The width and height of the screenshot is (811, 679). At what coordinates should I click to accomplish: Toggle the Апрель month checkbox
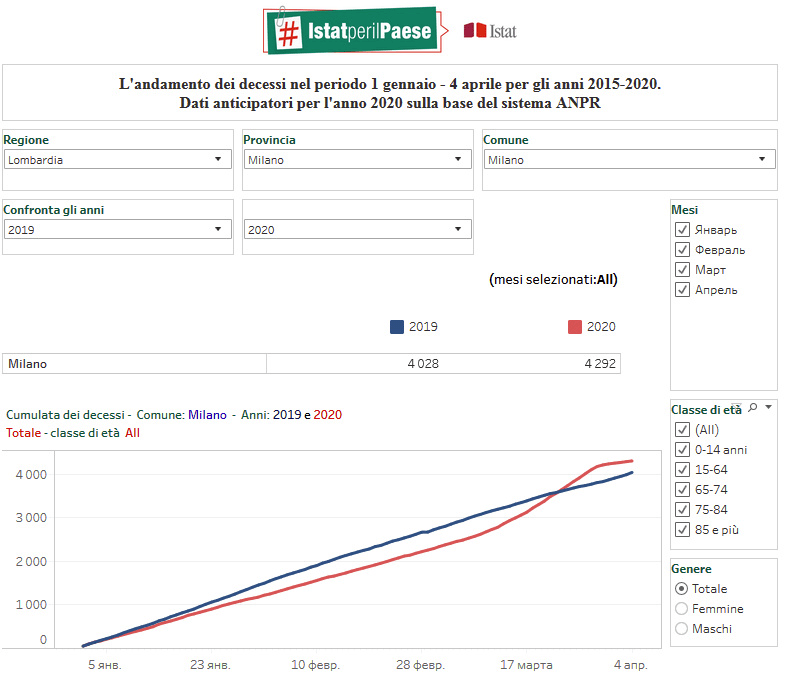[683, 290]
